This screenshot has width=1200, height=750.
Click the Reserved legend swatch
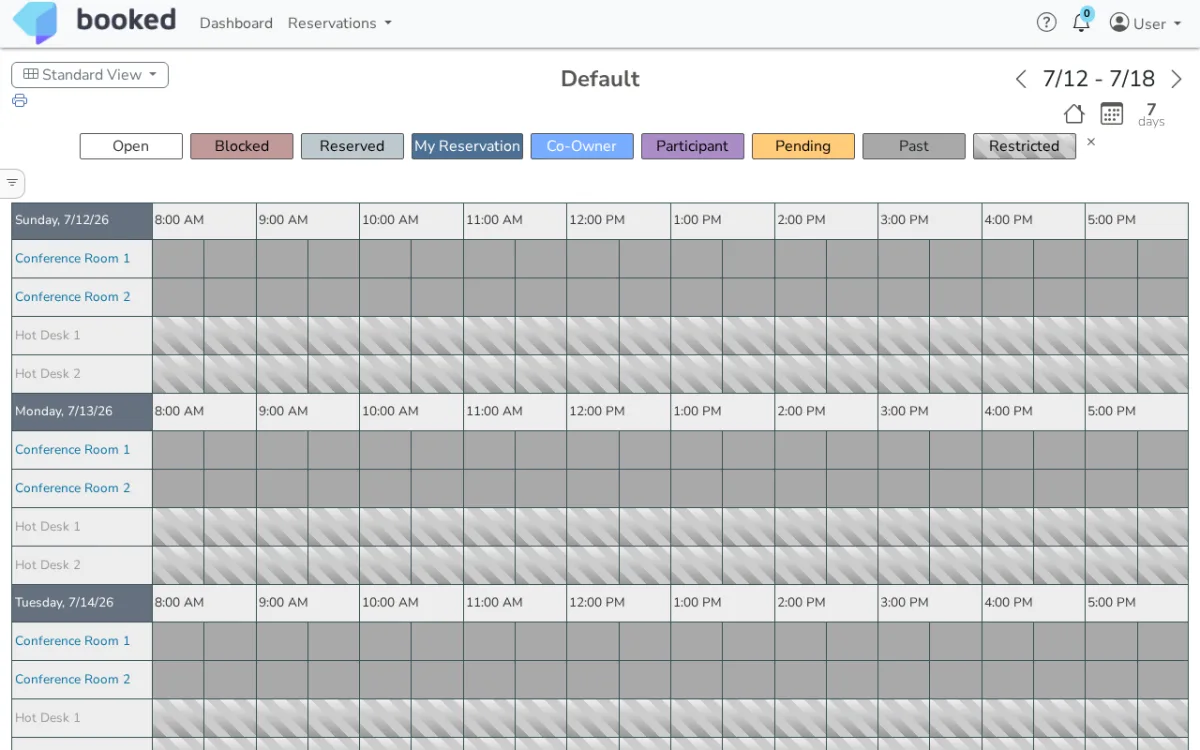tap(352, 146)
